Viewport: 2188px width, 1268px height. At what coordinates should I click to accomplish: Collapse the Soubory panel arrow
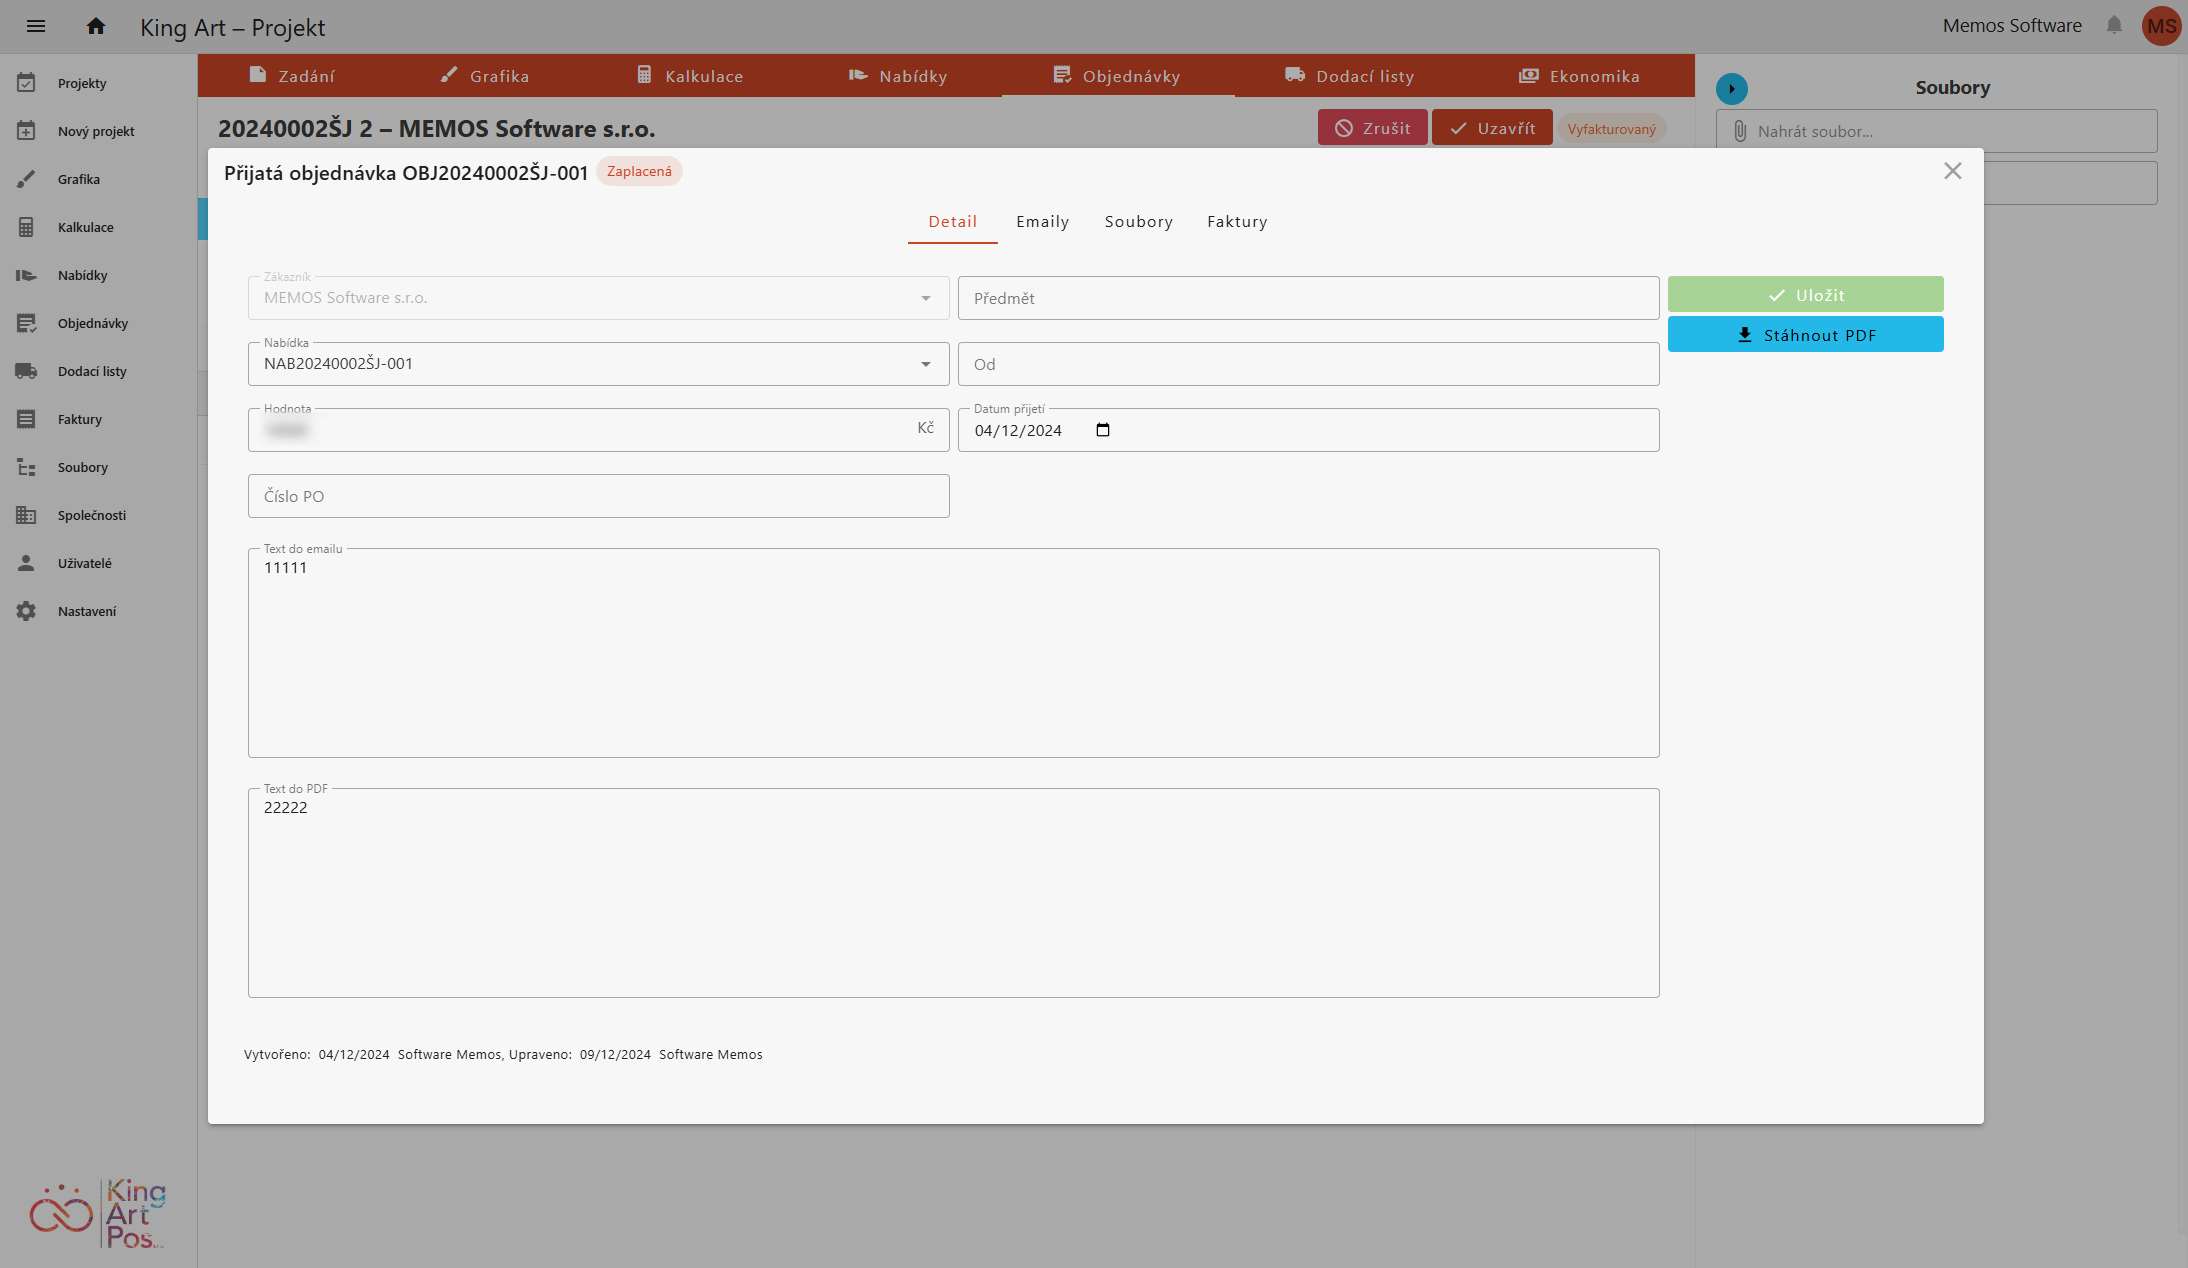pyautogui.click(x=1732, y=88)
